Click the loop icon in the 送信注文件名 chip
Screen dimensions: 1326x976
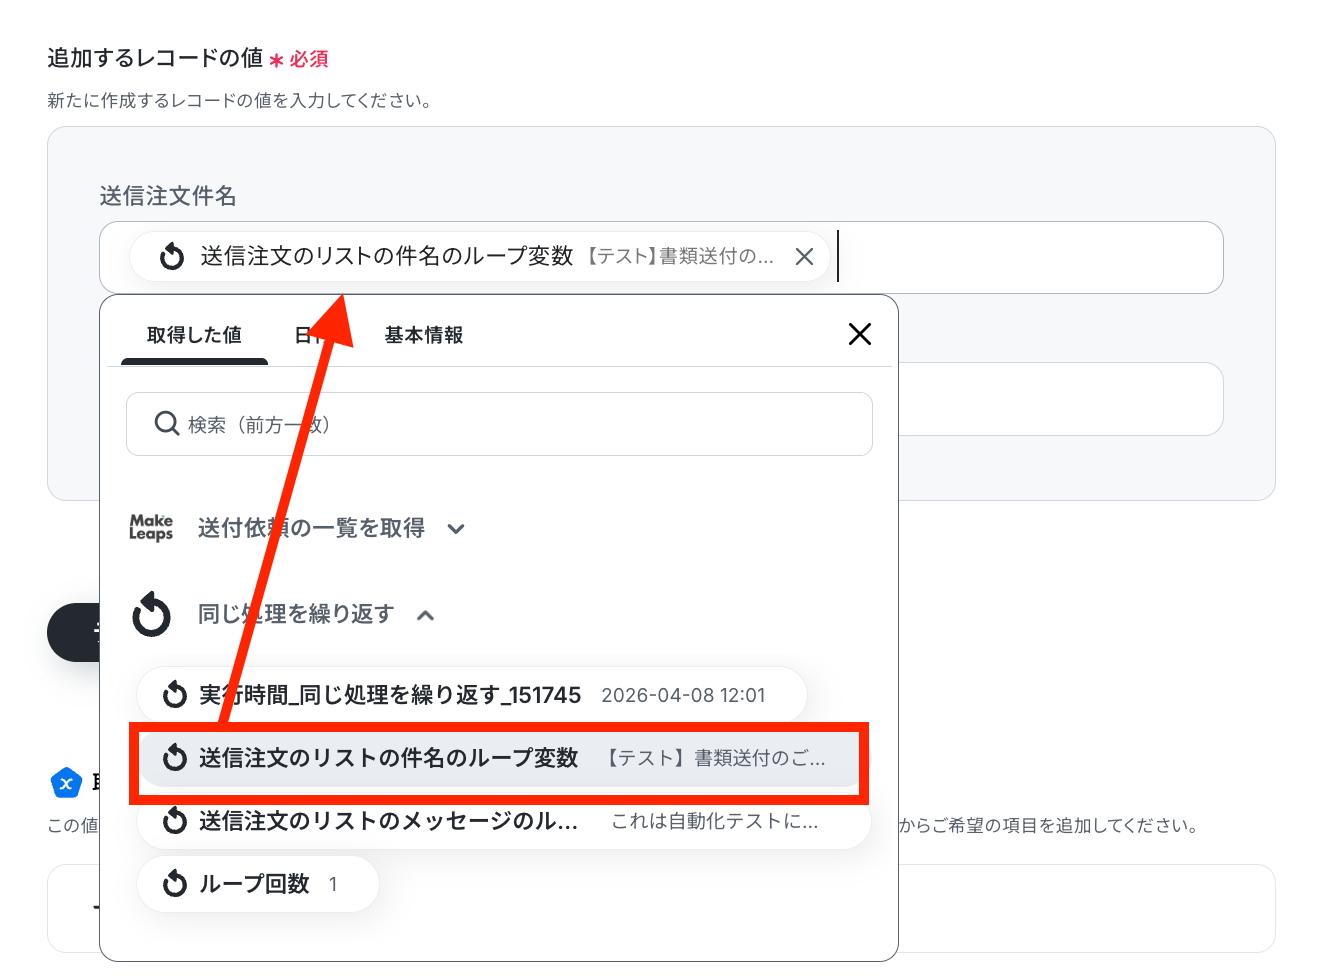pos(172,257)
